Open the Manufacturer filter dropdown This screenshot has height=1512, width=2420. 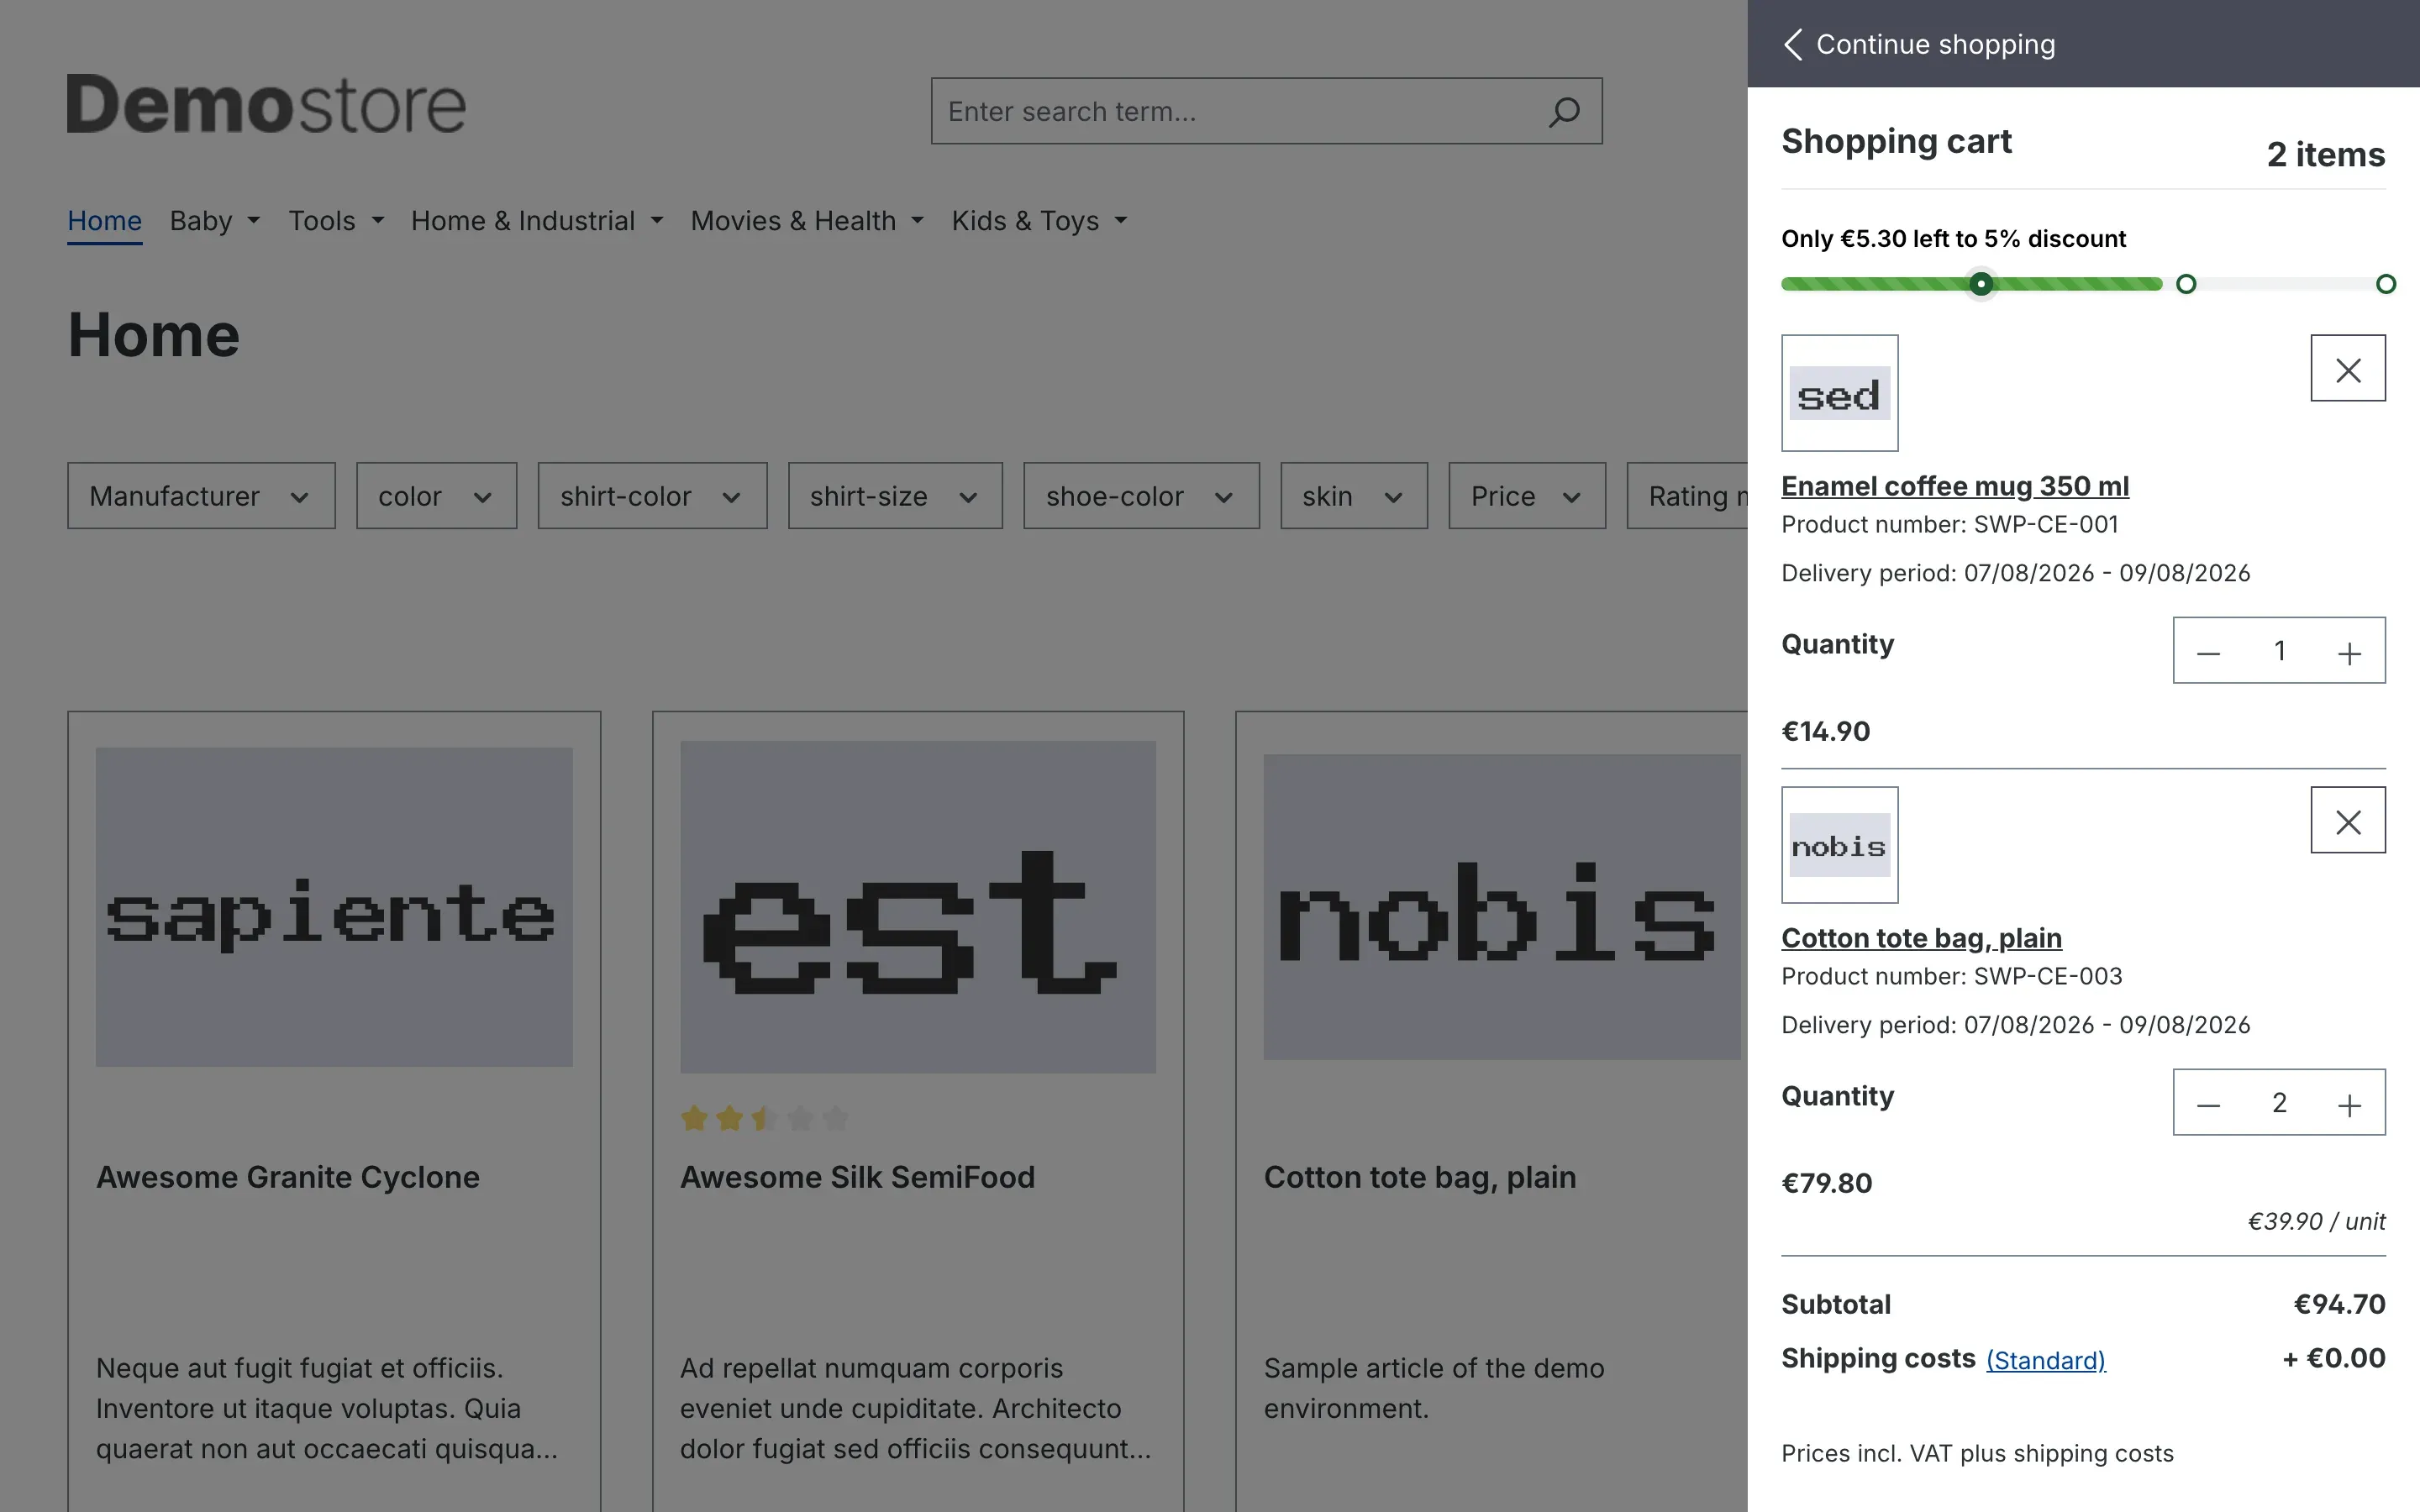tap(201, 496)
